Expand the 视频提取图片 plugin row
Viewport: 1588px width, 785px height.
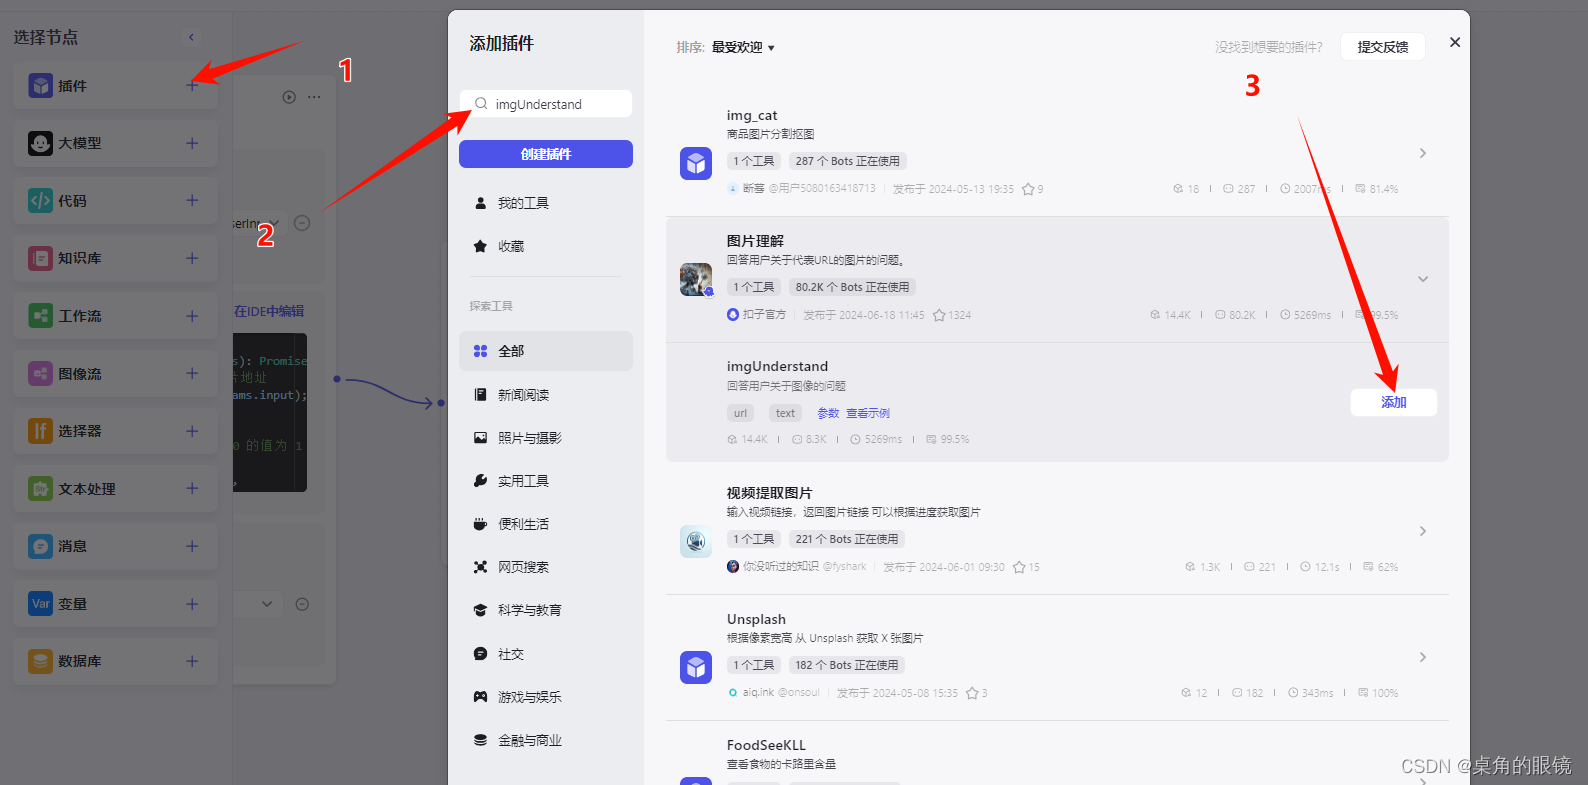point(1422,531)
